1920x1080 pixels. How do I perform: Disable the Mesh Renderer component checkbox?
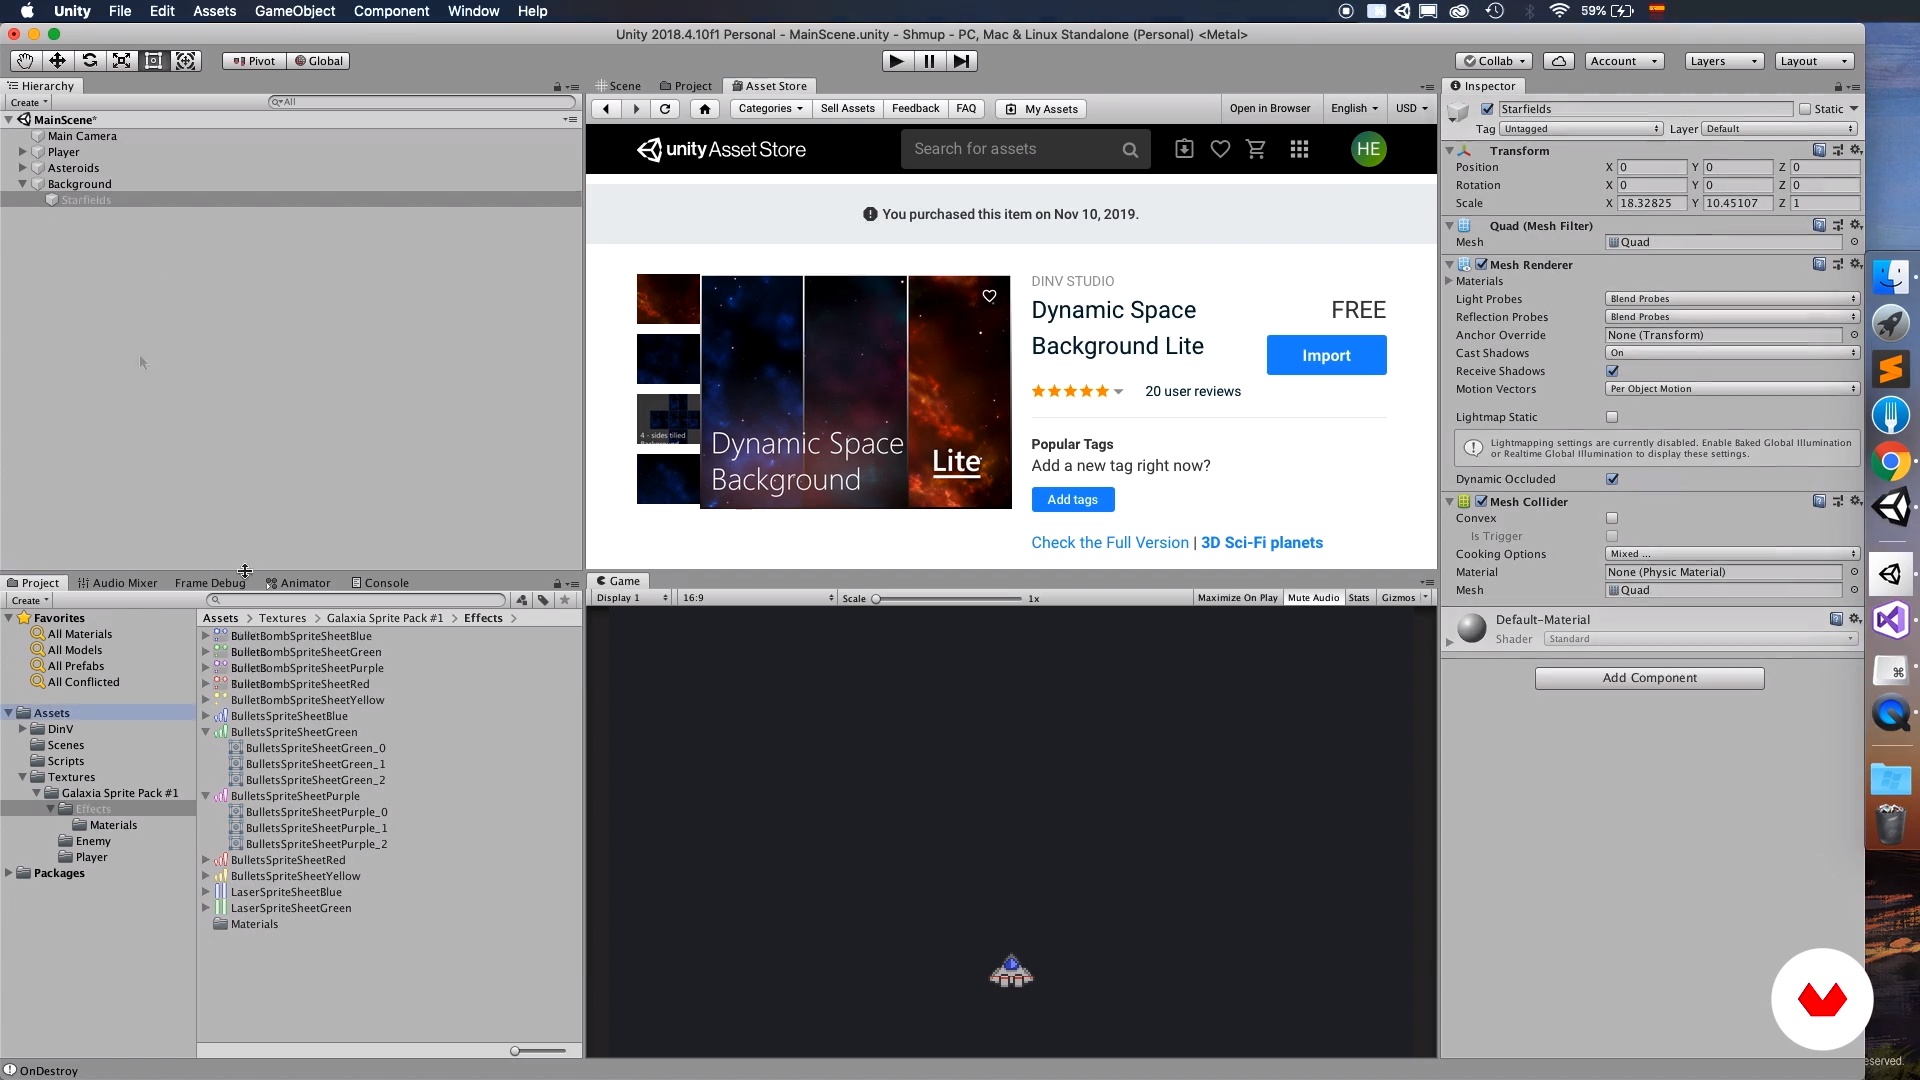(1482, 264)
